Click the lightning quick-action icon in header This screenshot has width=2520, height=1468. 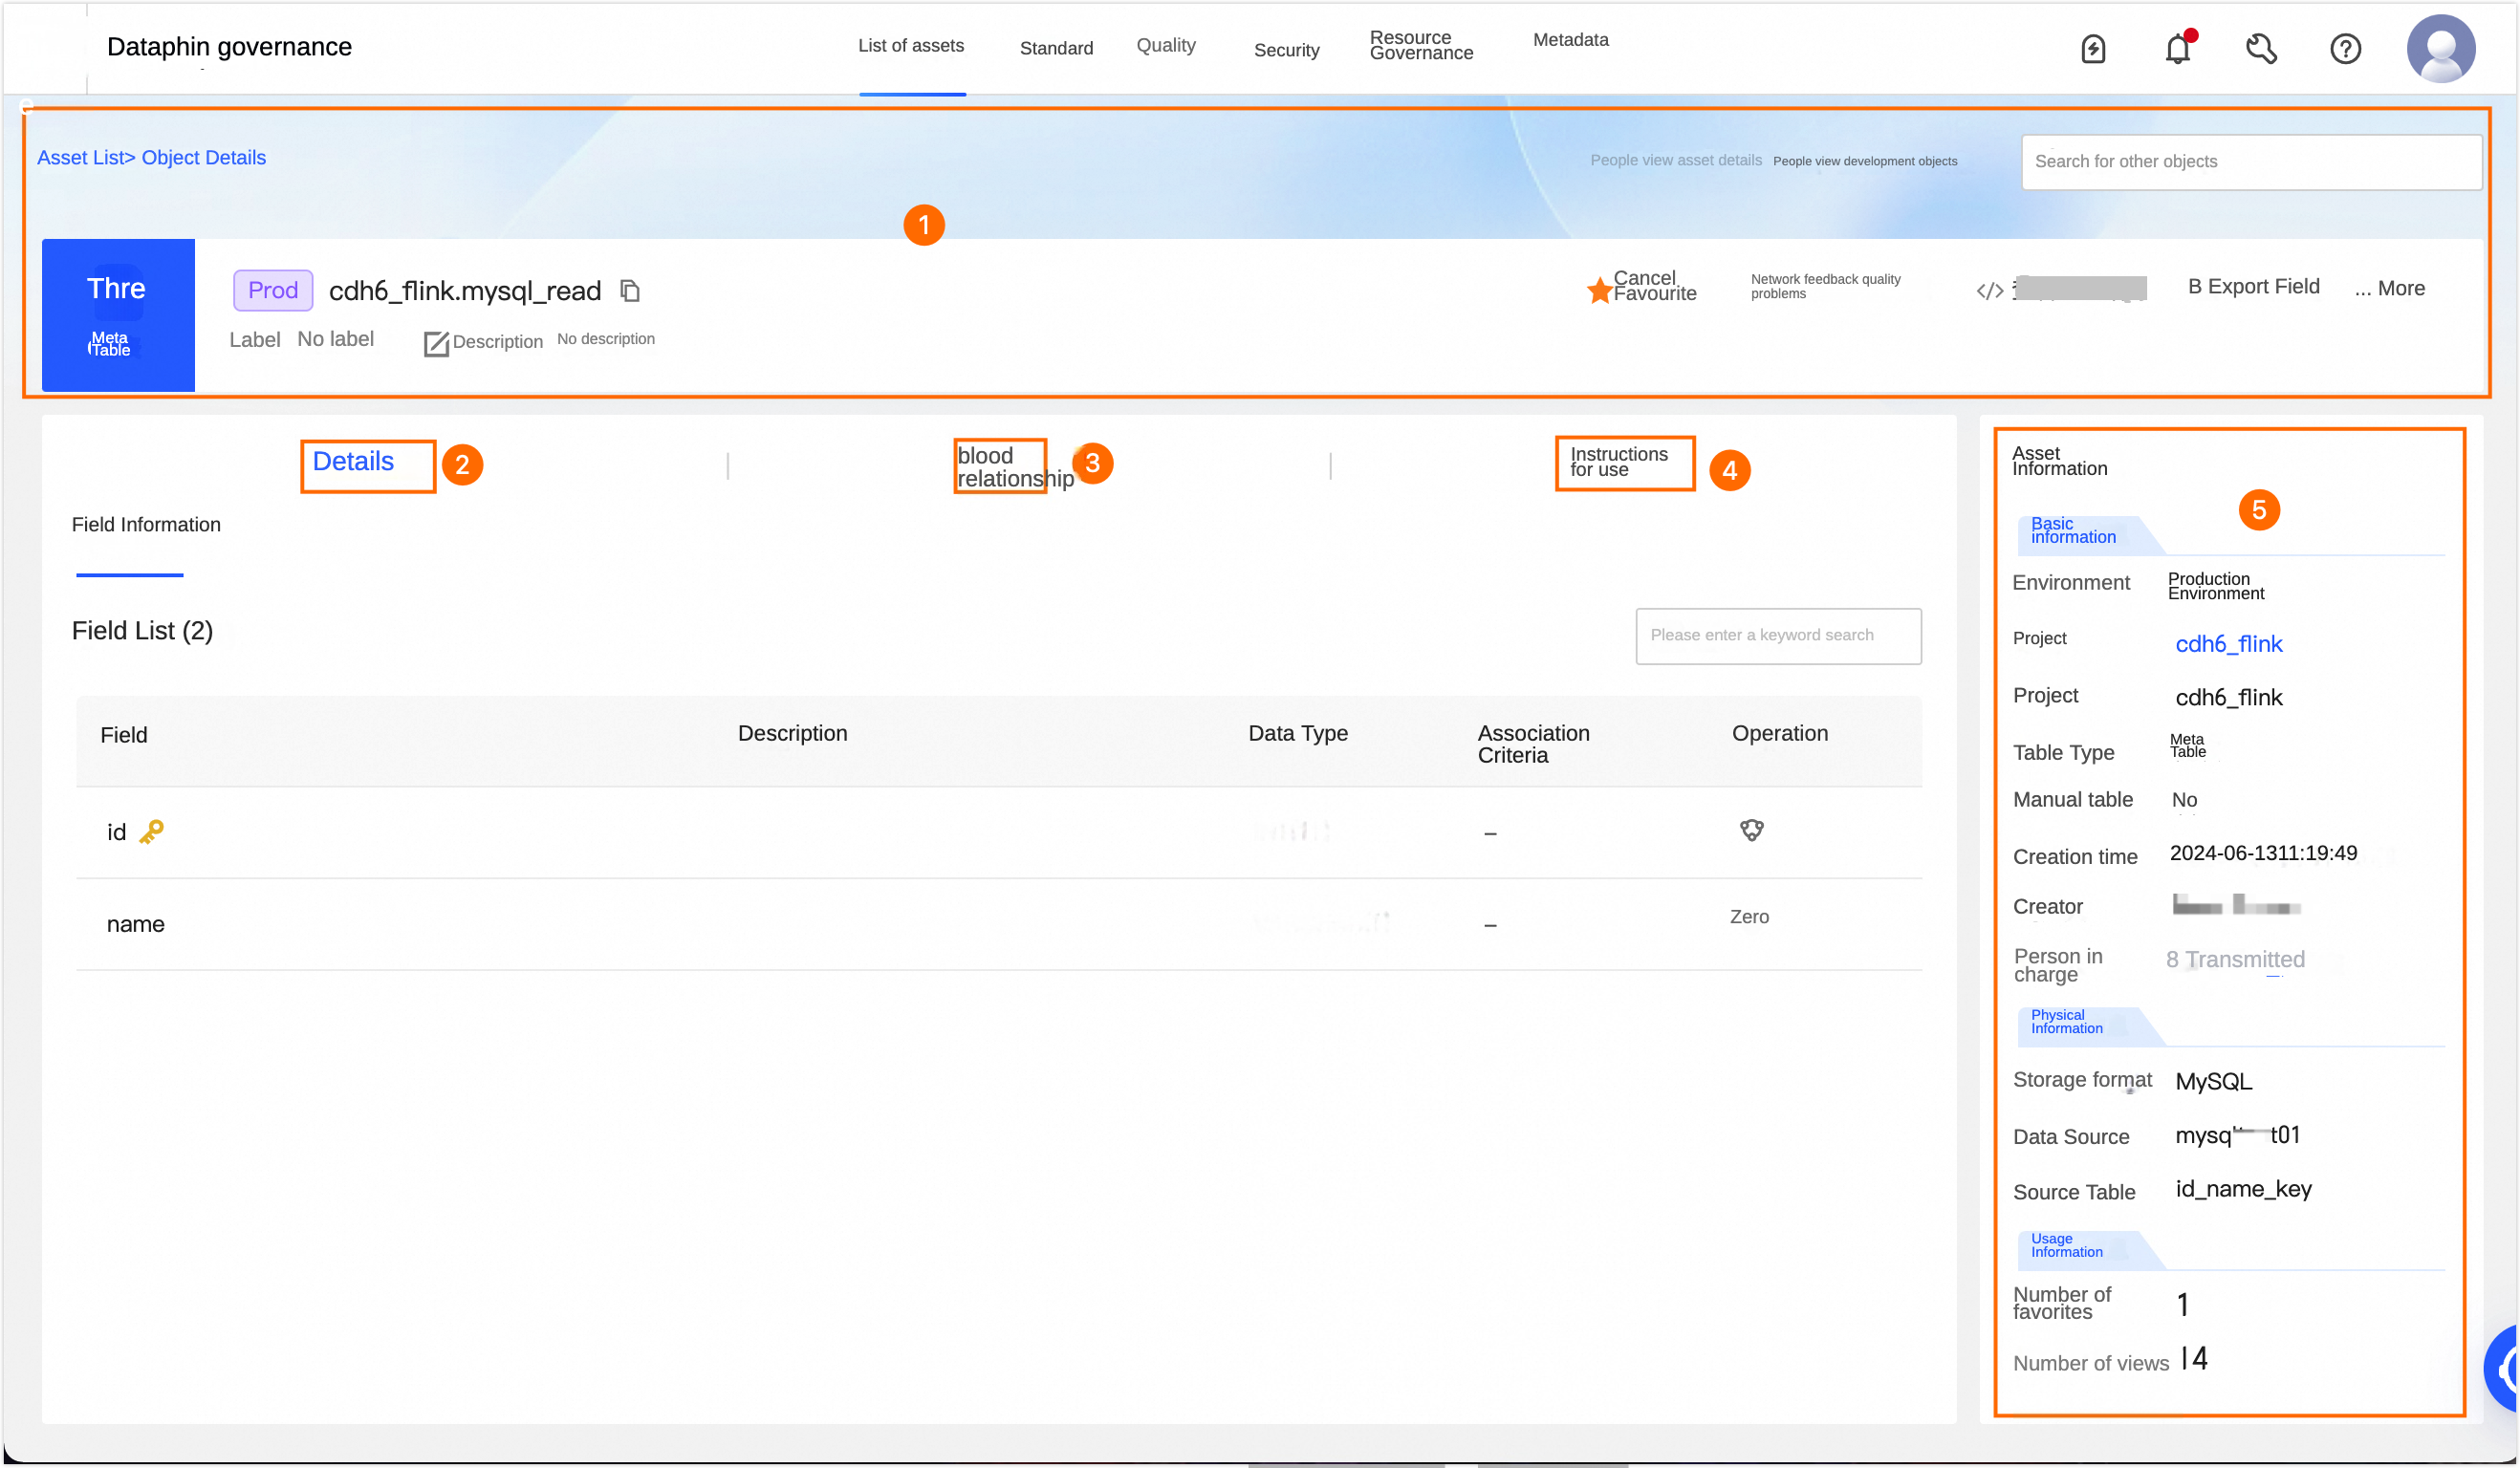[2093, 49]
